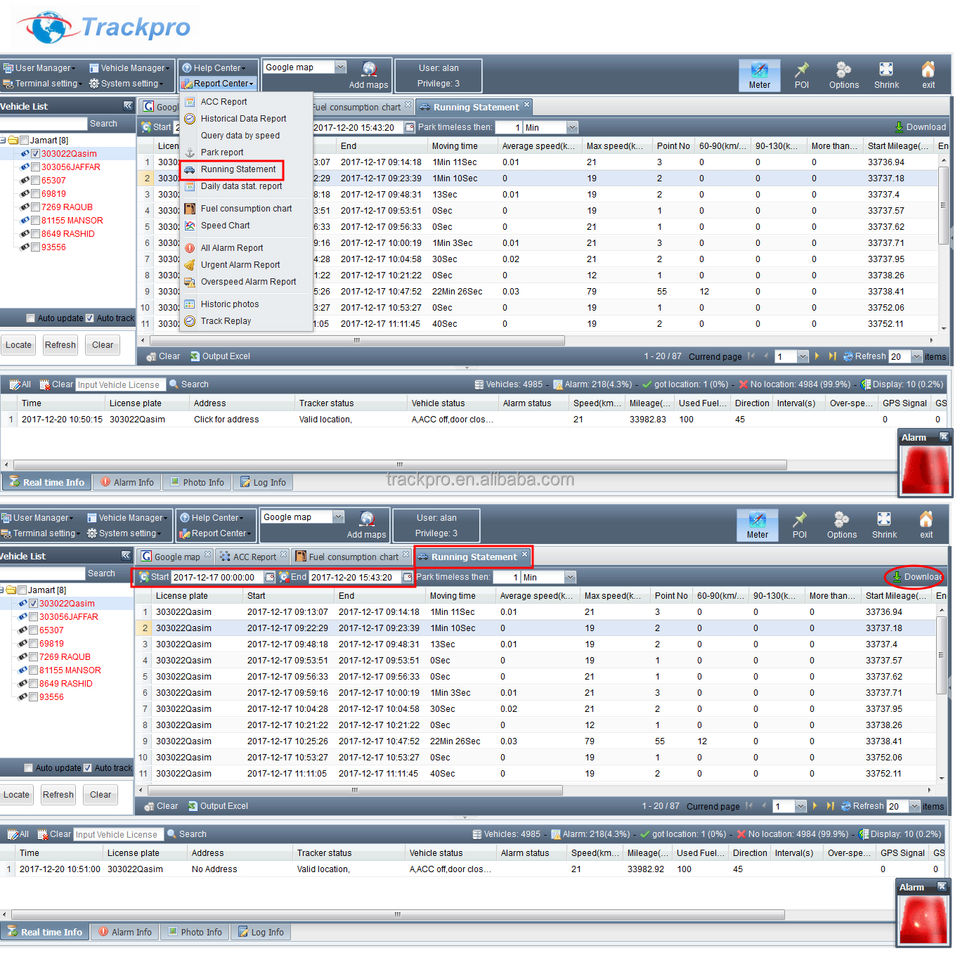960x960 pixels.
Task: Click horizontal scrollbar of lower Running Statement grid
Action: click(x=356, y=790)
